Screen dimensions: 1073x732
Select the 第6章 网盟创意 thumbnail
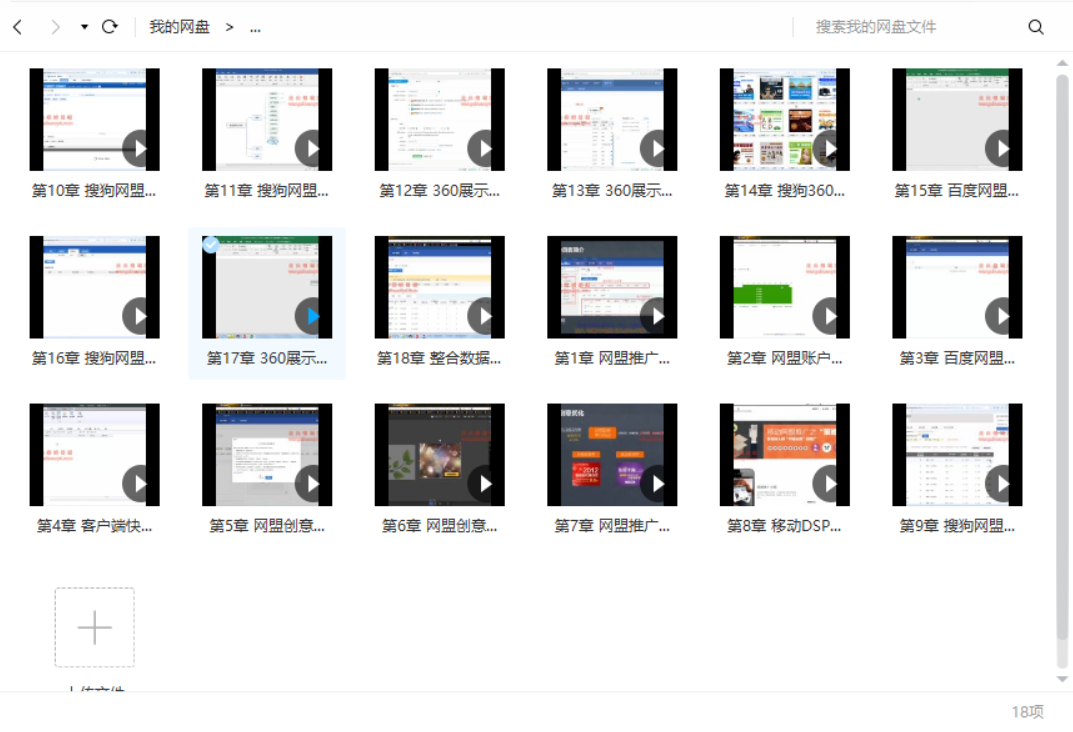(x=439, y=454)
